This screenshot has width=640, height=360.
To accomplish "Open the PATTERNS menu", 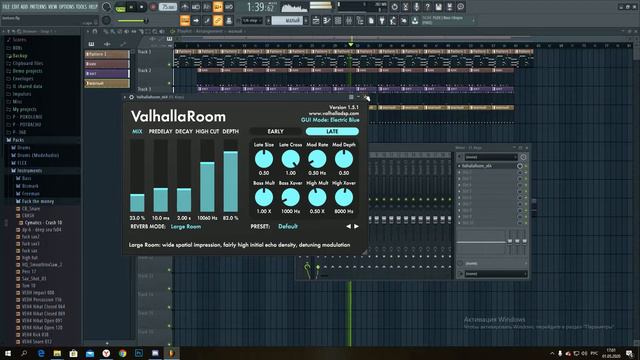I will pos(38,7).
